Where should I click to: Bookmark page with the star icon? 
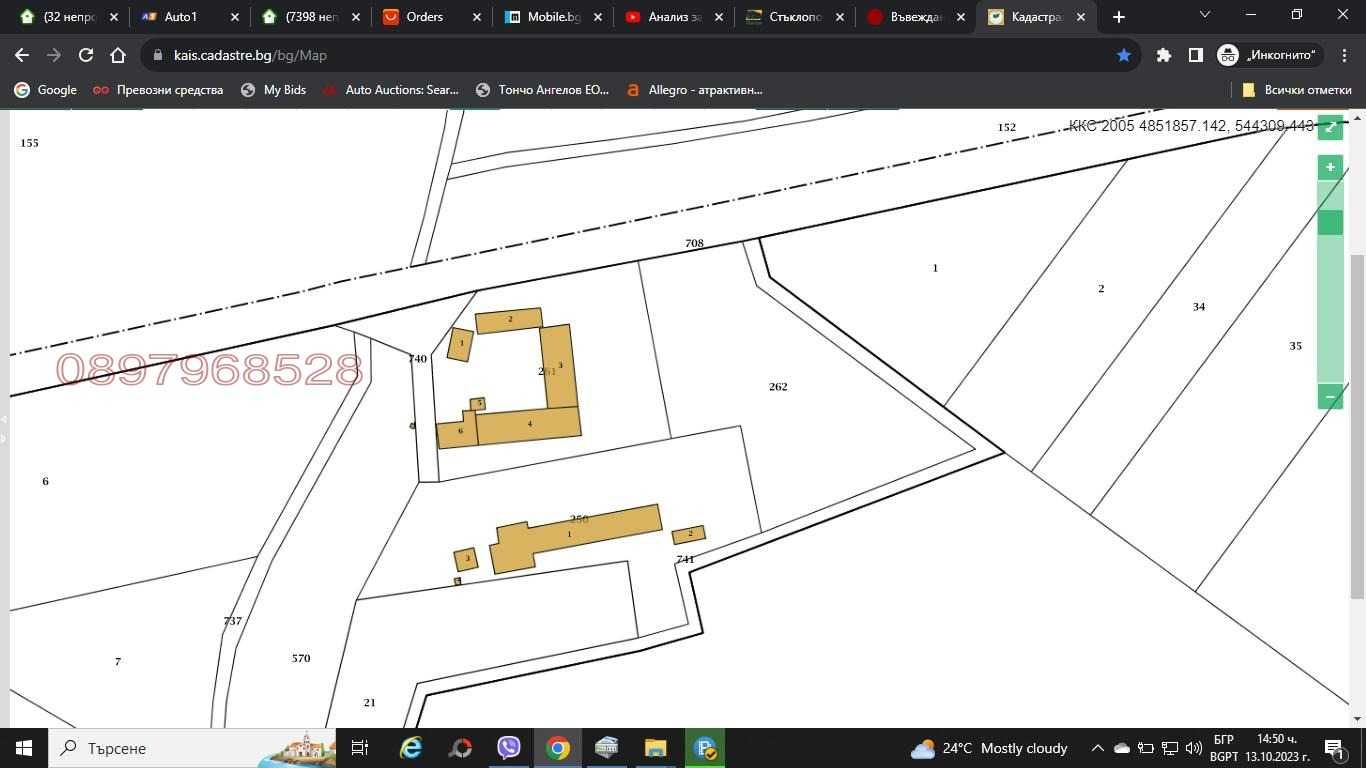(1124, 55)
